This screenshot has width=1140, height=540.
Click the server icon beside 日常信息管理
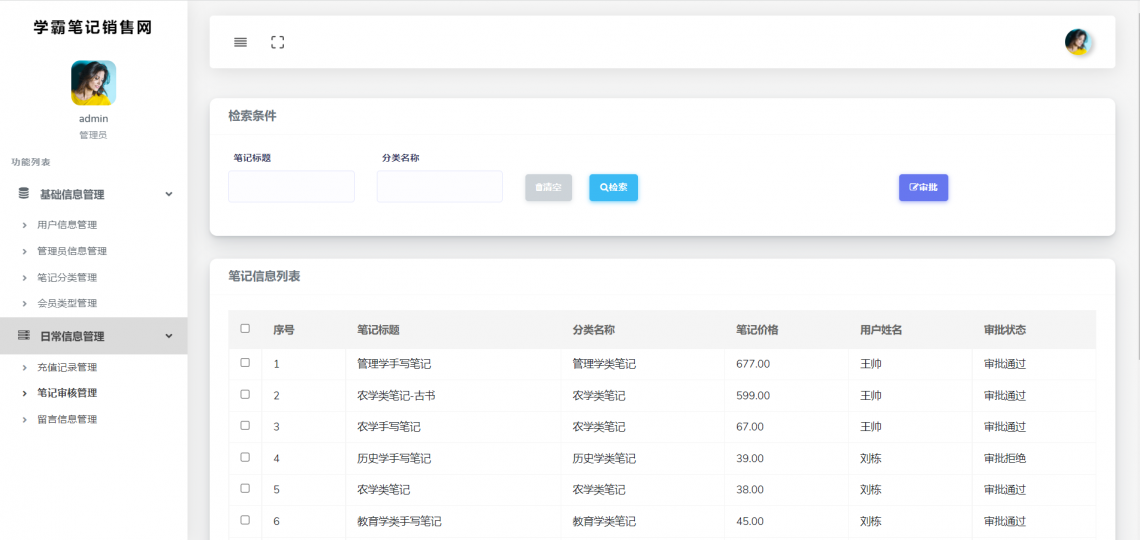click(x=24, y=335)
